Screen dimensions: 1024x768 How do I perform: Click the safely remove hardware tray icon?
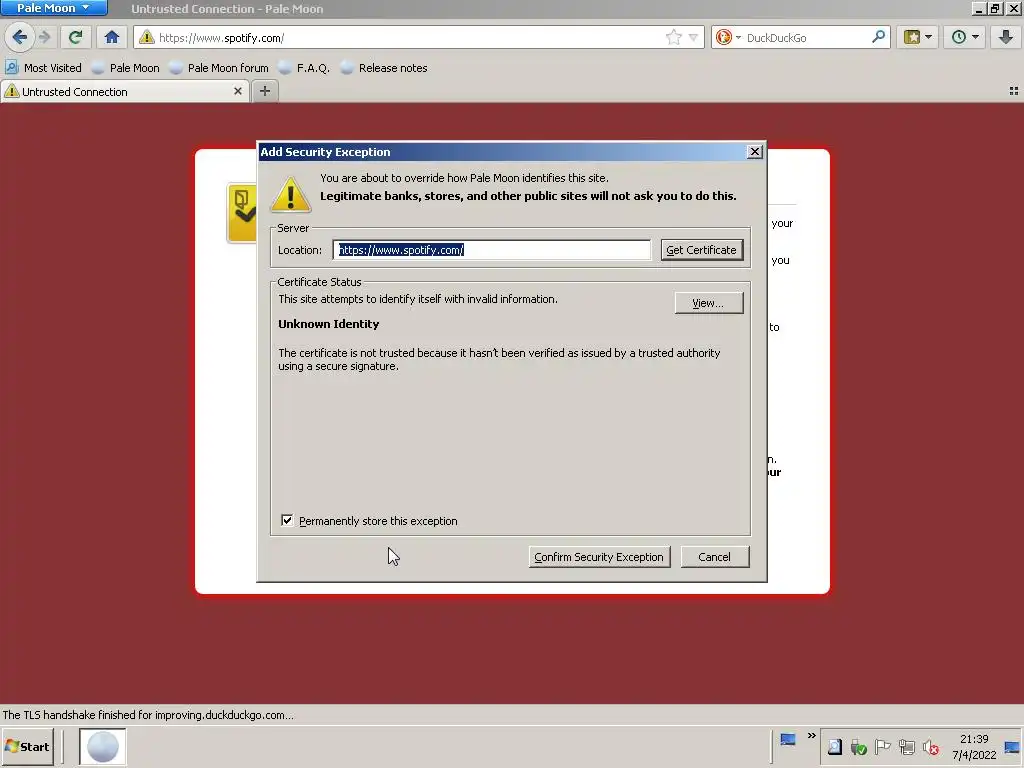[x=859, y=747]
